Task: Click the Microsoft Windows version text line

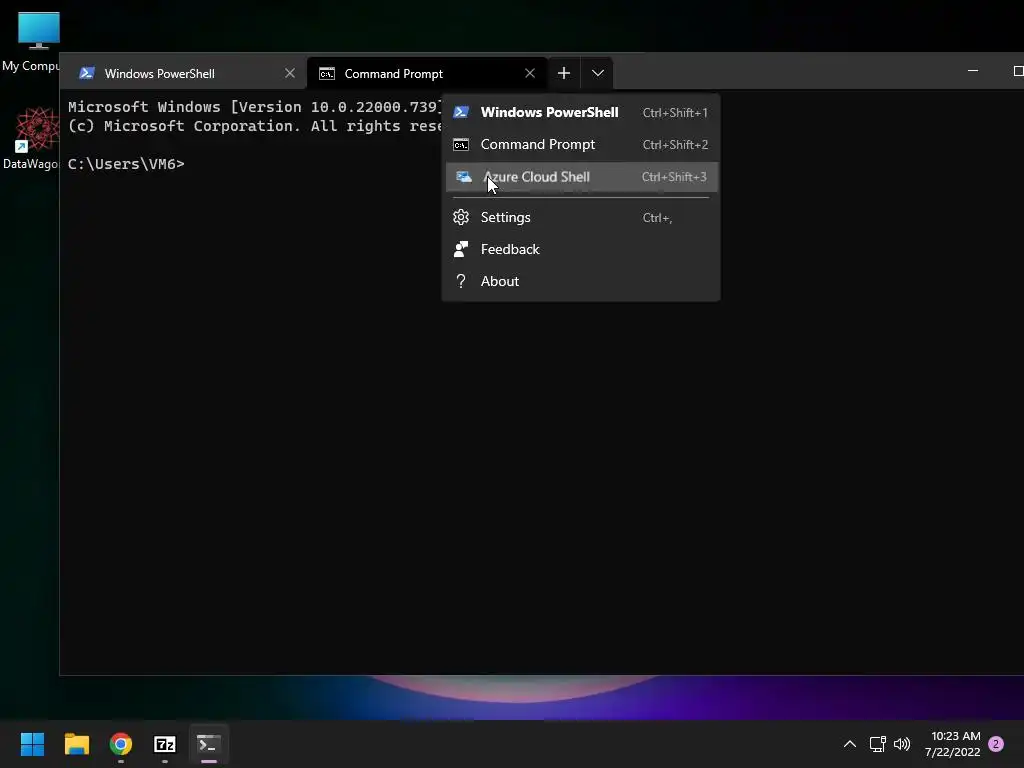Action: 255,107
